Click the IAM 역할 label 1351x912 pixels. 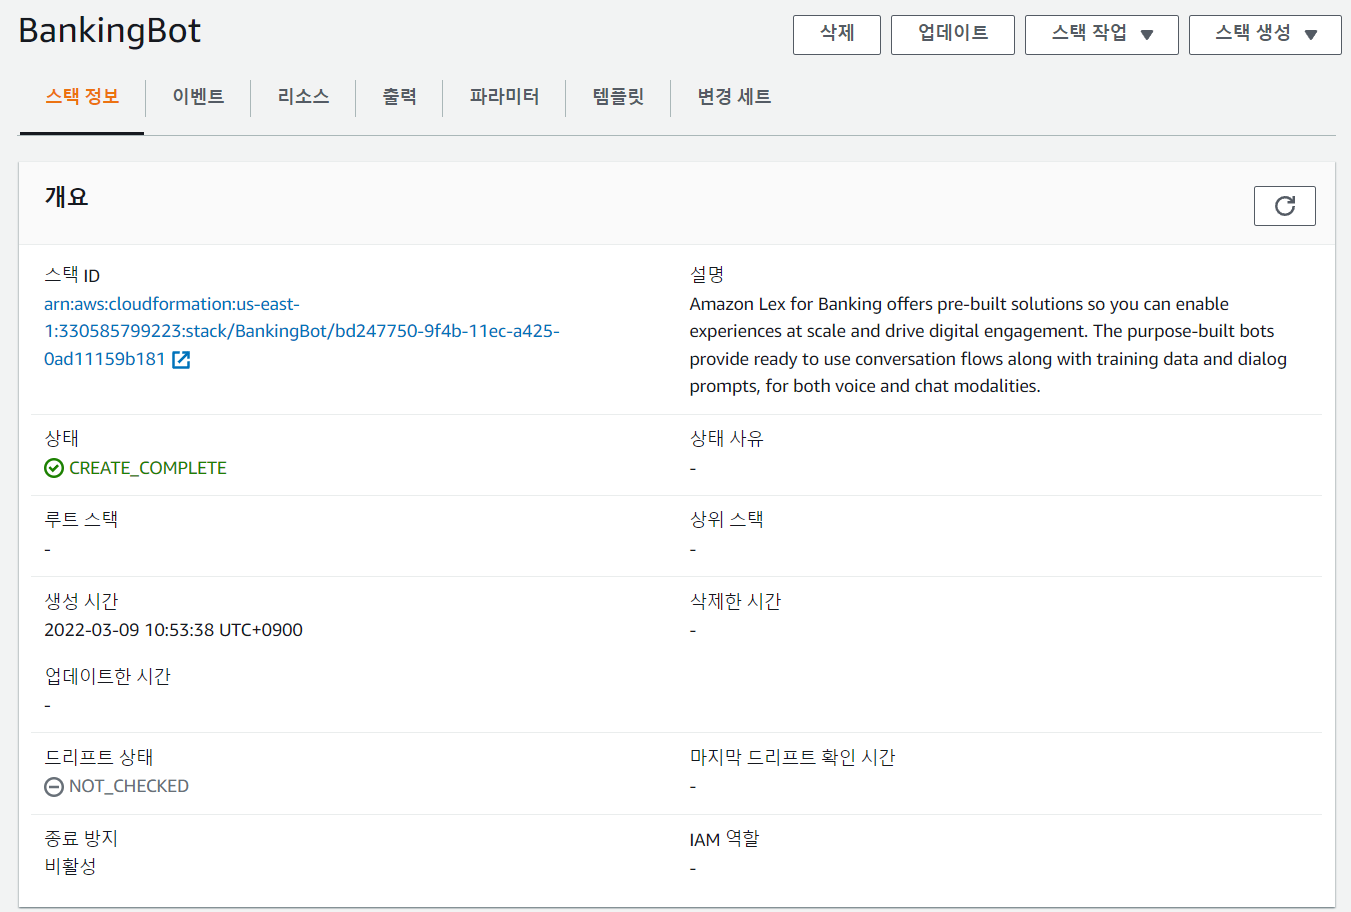[x=724, y=839]
